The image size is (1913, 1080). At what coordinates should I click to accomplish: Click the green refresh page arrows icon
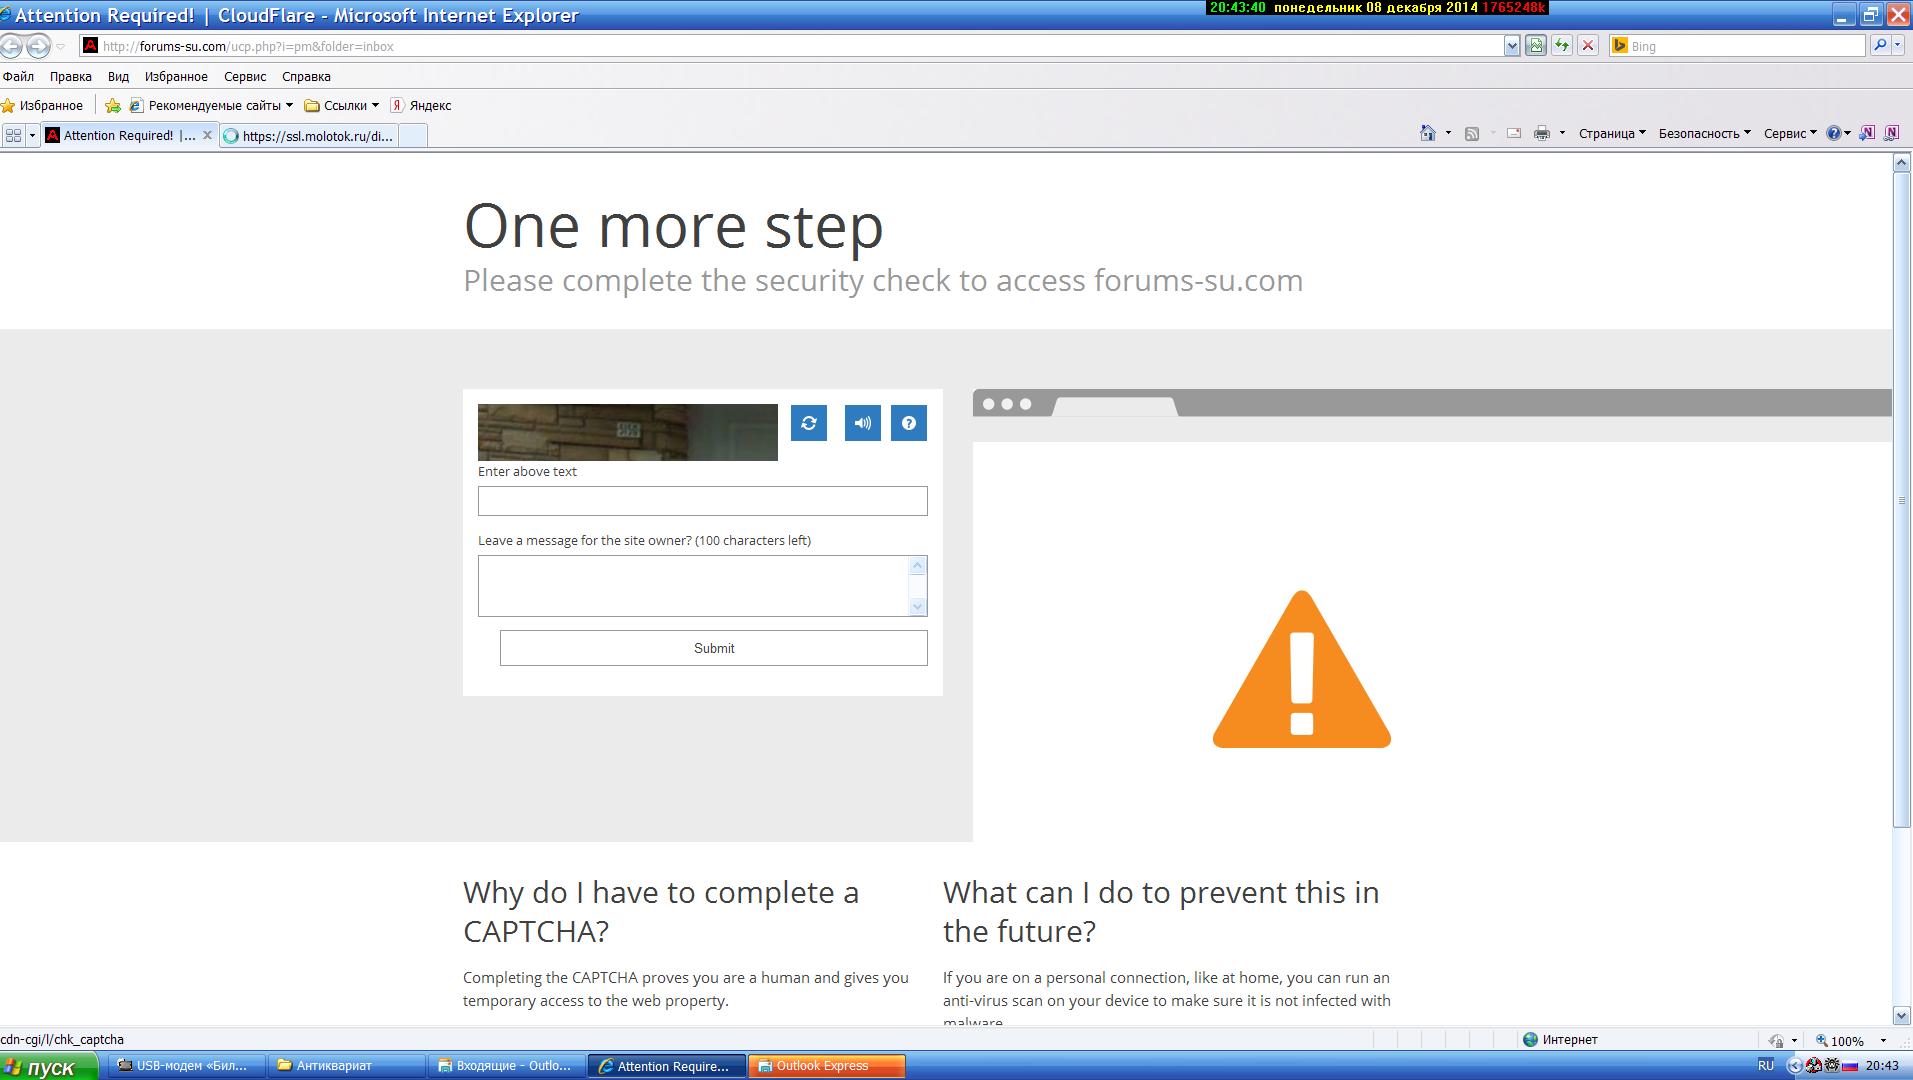1561,46
